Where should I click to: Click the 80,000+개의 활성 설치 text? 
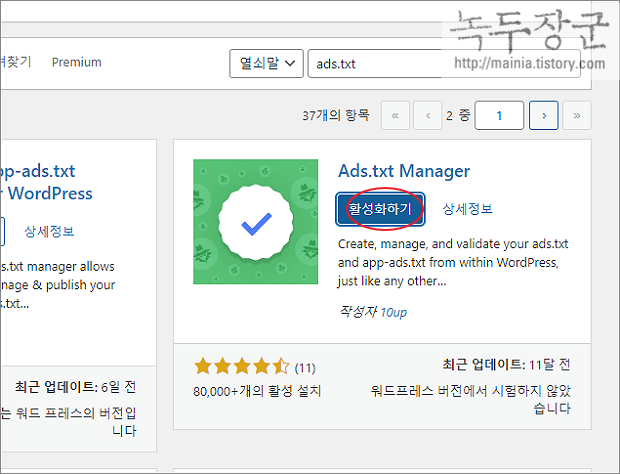pos(257,391)
